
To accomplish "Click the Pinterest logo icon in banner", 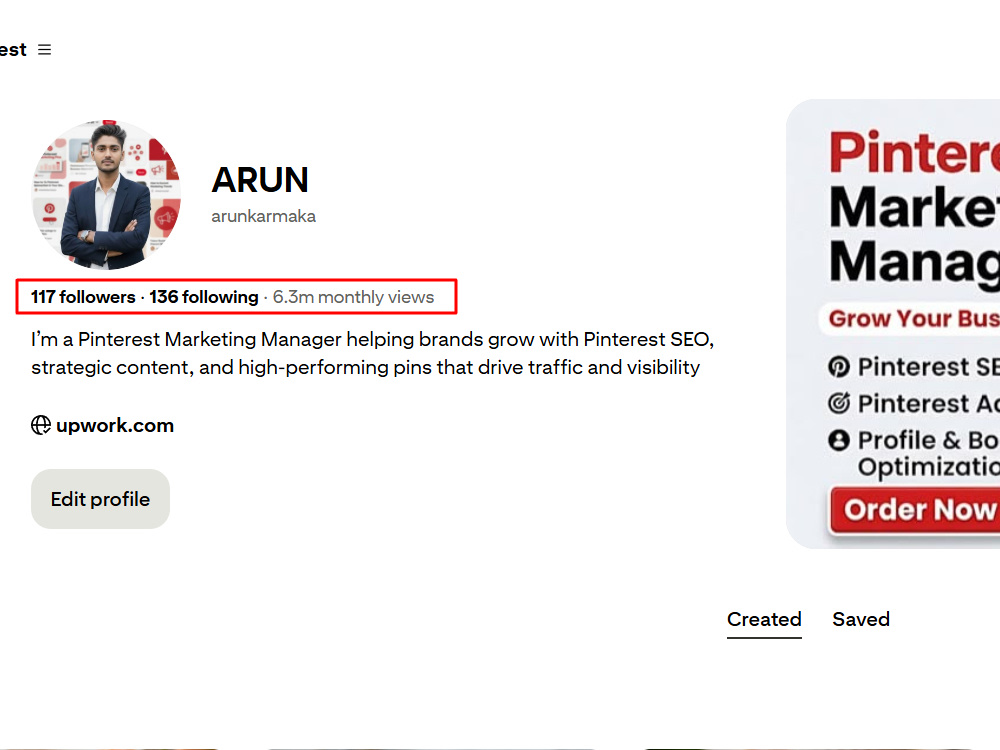I will [839, 367].
